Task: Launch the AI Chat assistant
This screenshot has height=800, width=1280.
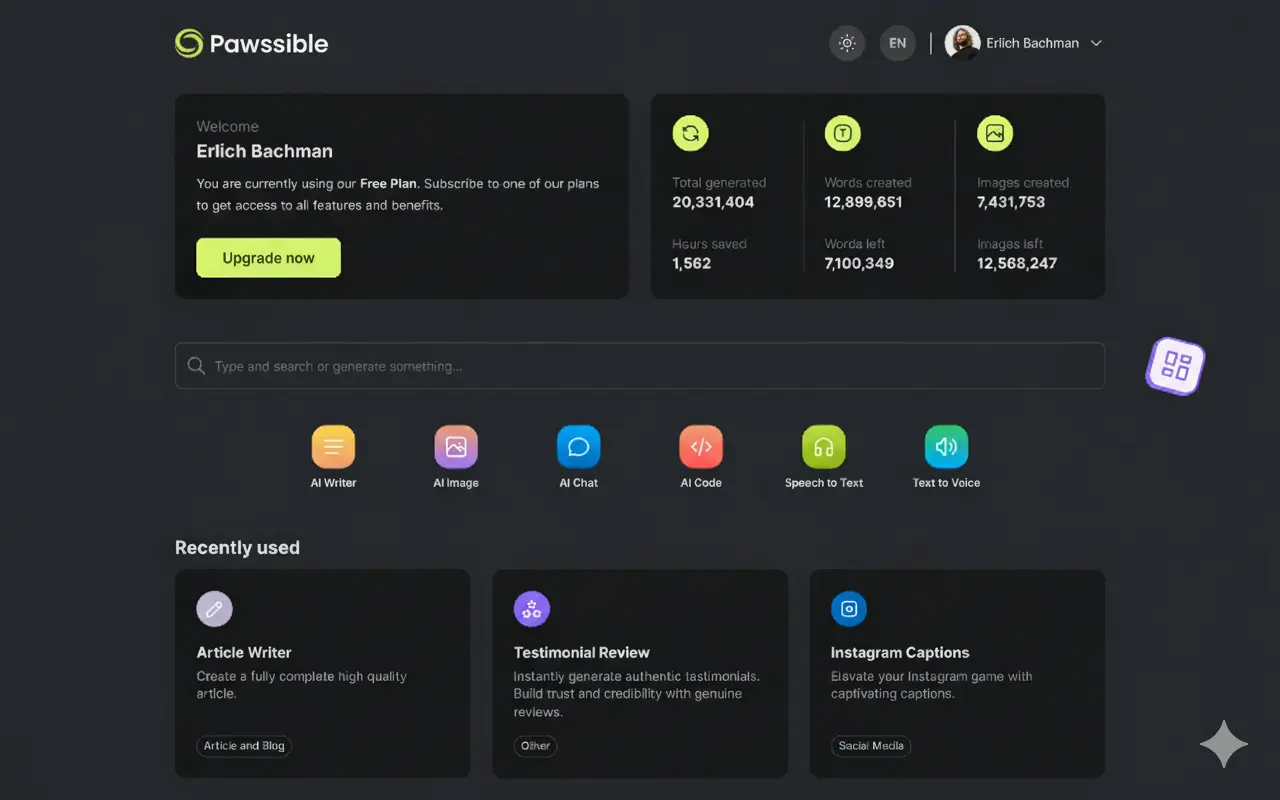Action: [578, 447]
